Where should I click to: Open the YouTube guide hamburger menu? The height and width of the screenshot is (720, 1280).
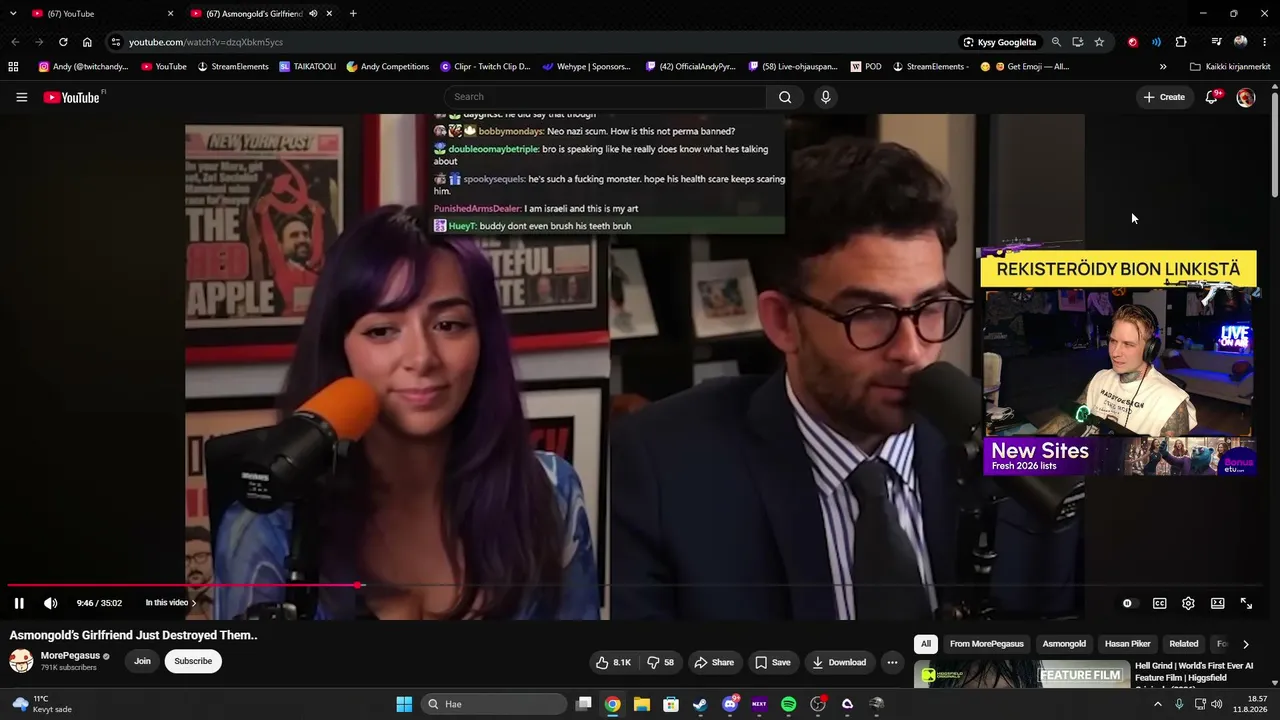[x=21, y=97]
